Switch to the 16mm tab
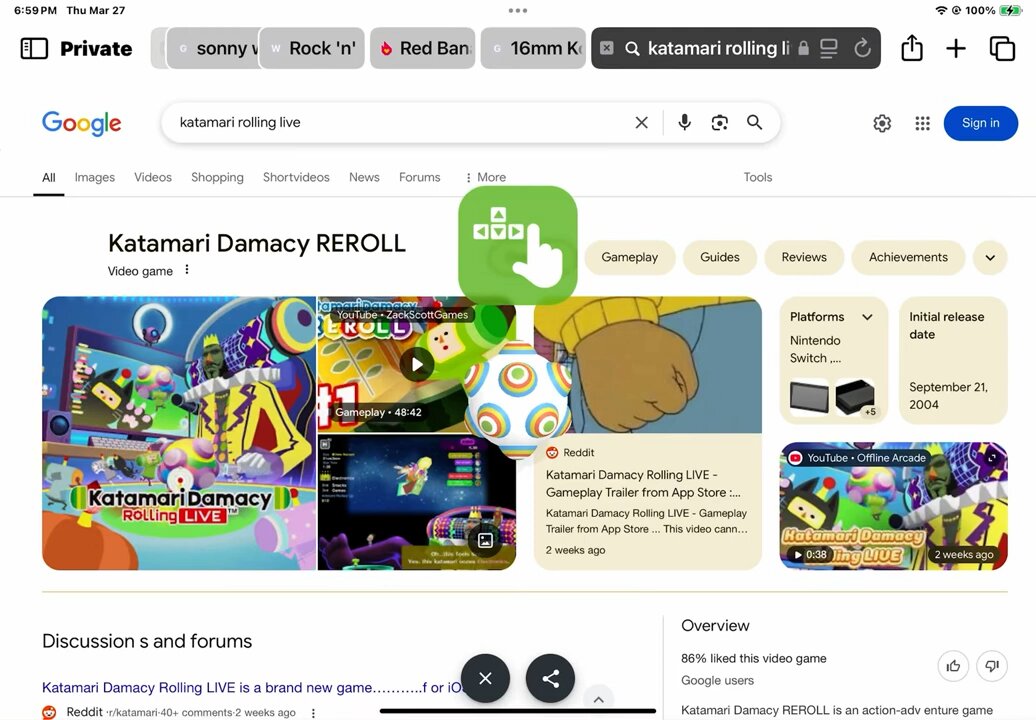Viewport: 1036px width, 720px height. 533,48
